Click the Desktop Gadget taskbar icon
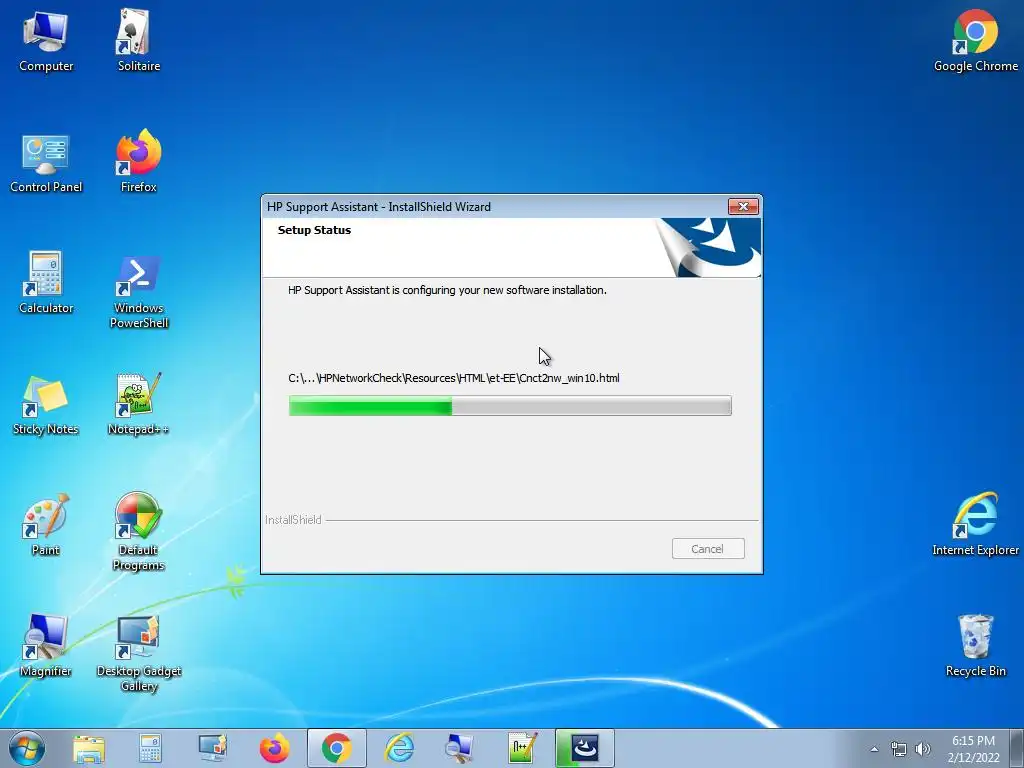Screen dimensions: 1024x768 coord(212,748)
